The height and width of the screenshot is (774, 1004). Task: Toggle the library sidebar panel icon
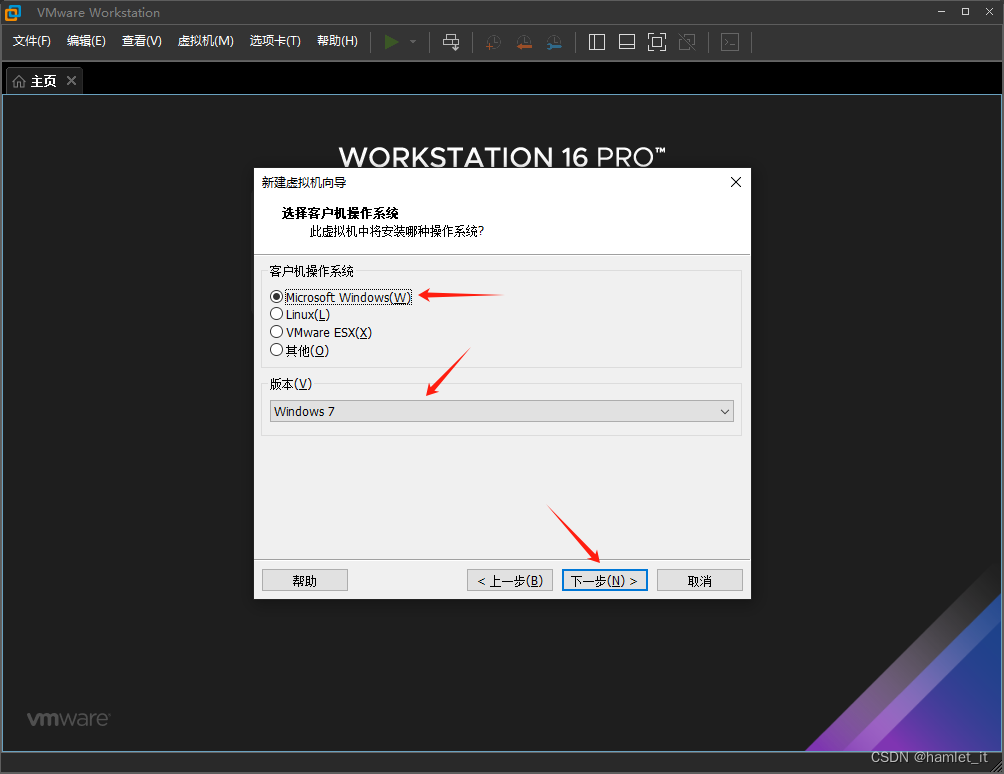(x=597, y=42)
